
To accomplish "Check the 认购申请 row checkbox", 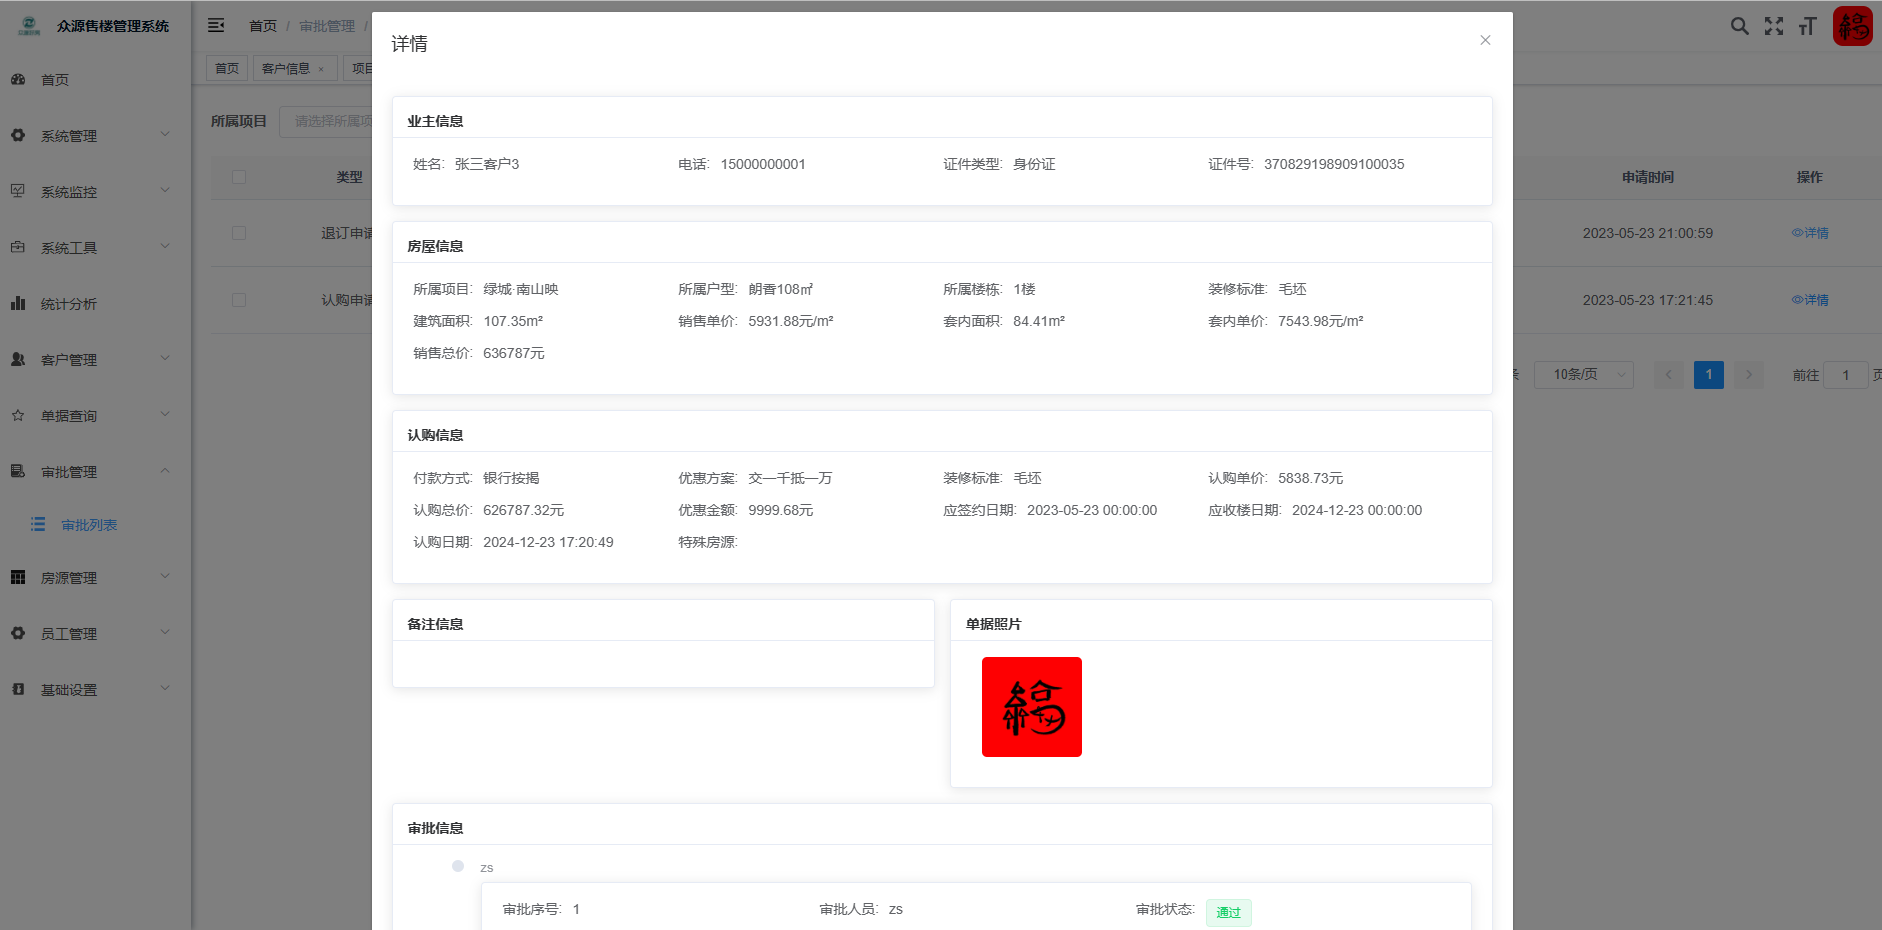I will tap(239, 300).
